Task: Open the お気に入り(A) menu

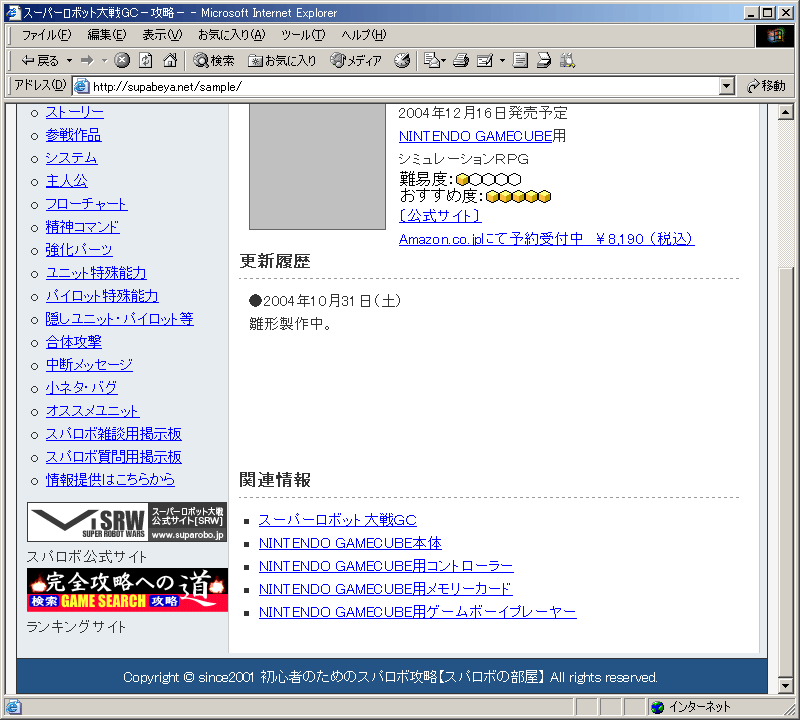Action: [x=232, y=35]
